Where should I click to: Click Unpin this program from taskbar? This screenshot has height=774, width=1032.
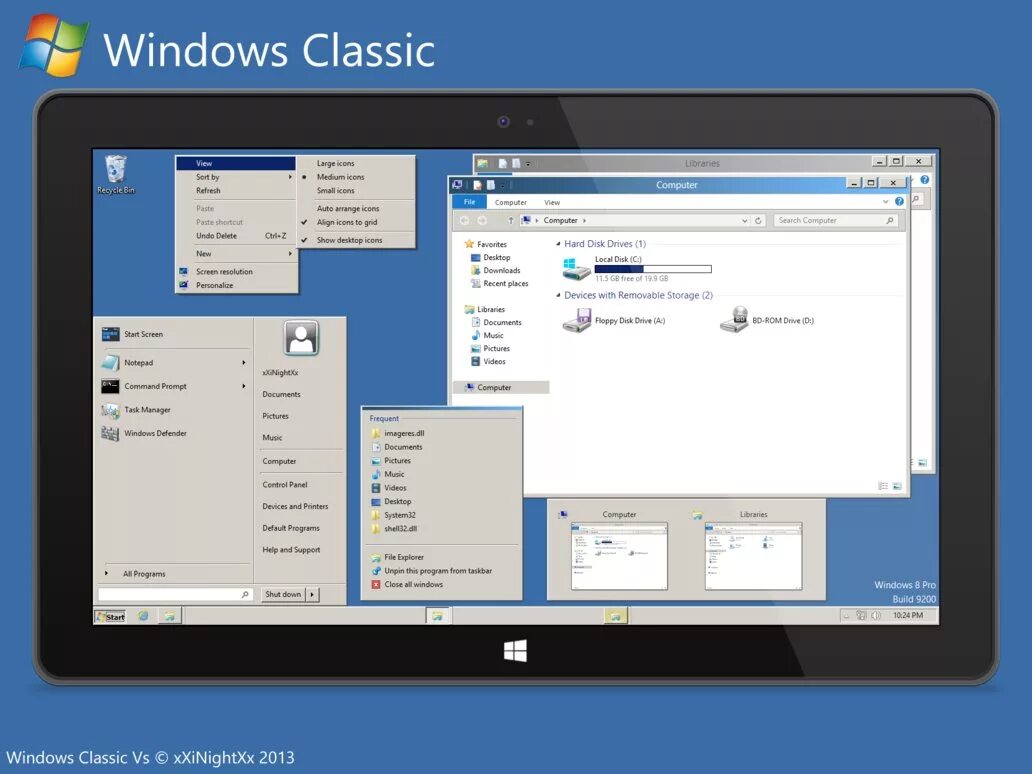pyautogui.click(x=438, y=571)
